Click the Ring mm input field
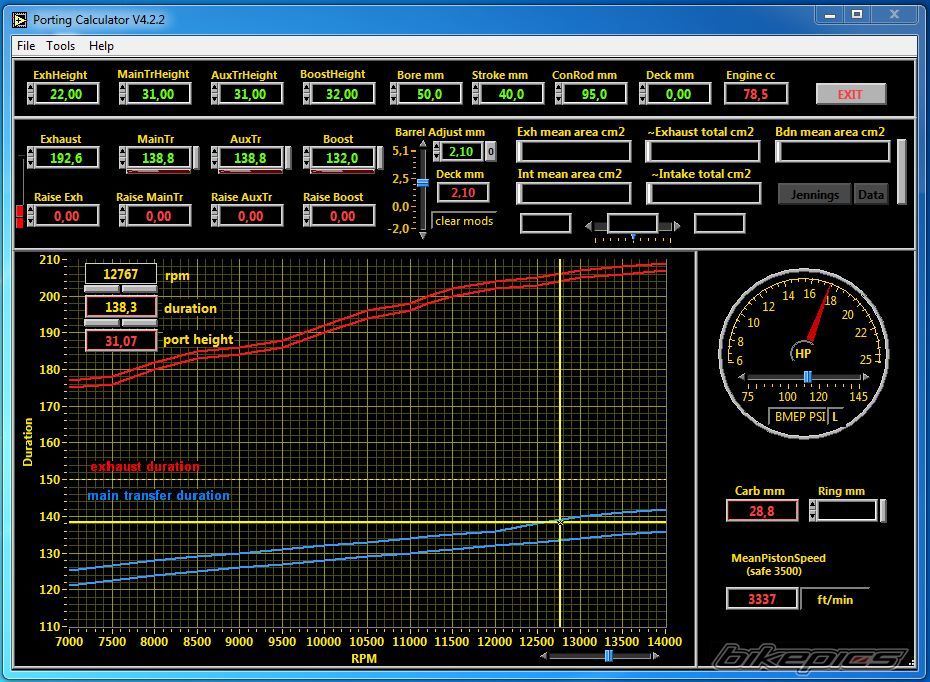 [x=846, y=511]
